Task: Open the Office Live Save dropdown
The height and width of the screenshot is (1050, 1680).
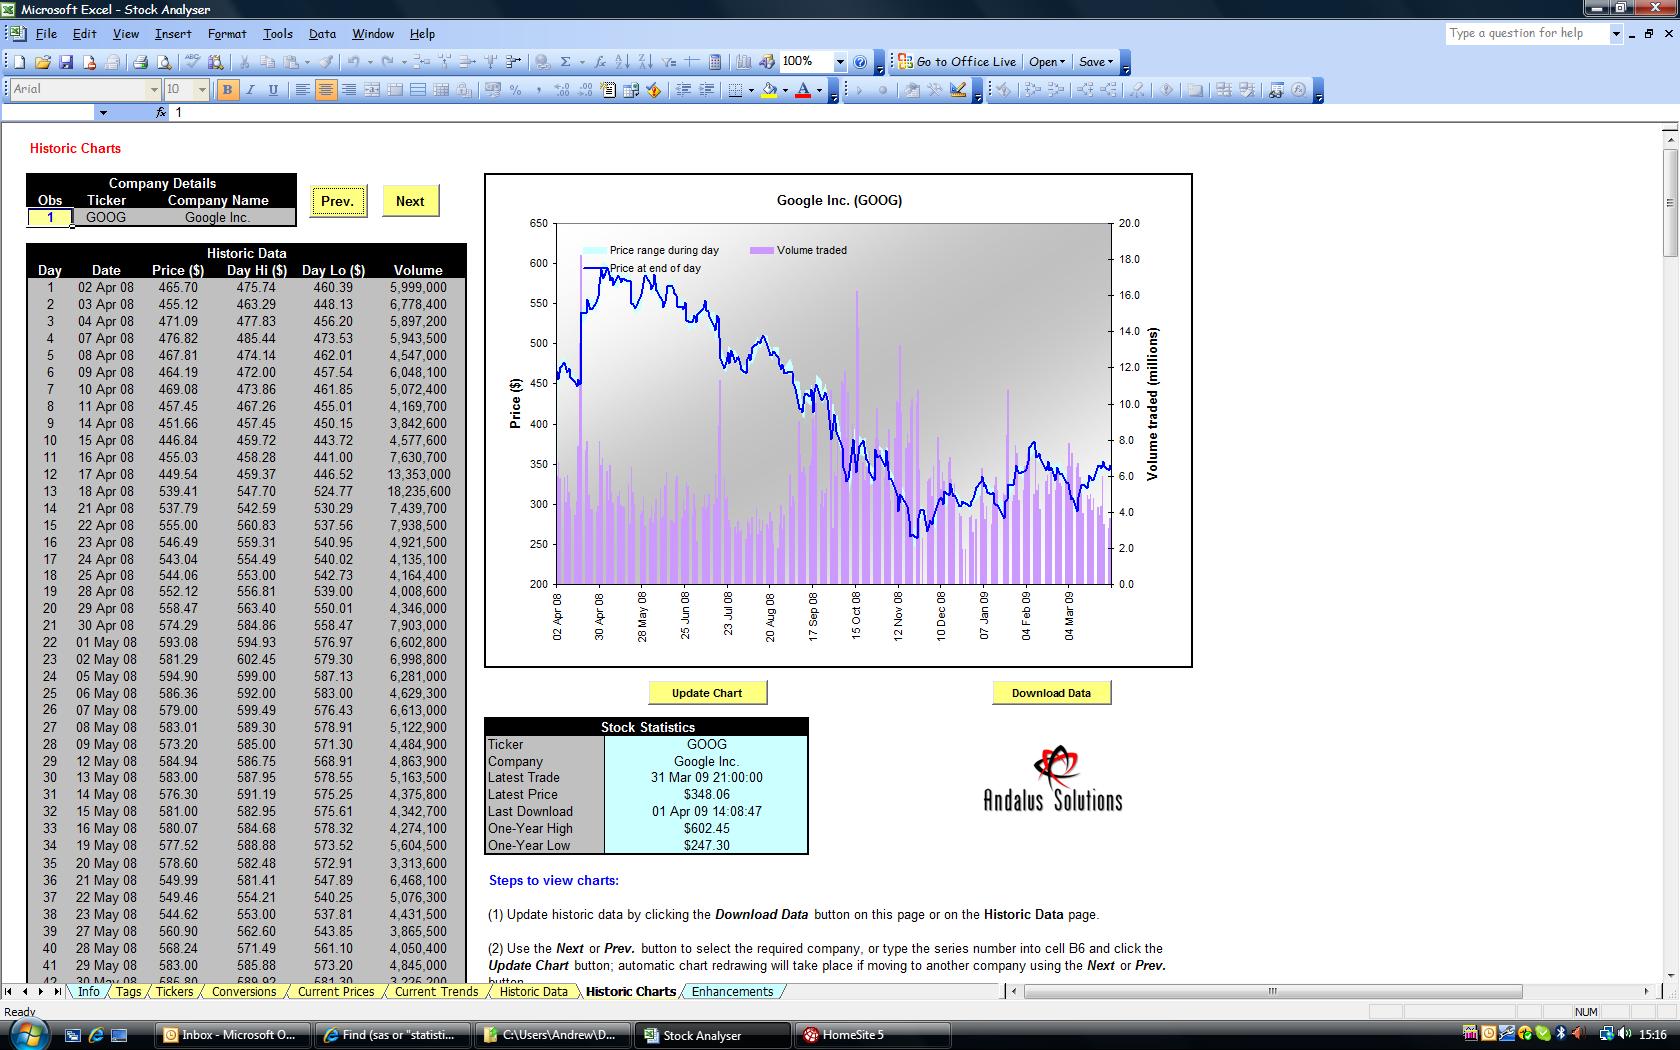Action: pyautogui.click(x=1096, y=62)
